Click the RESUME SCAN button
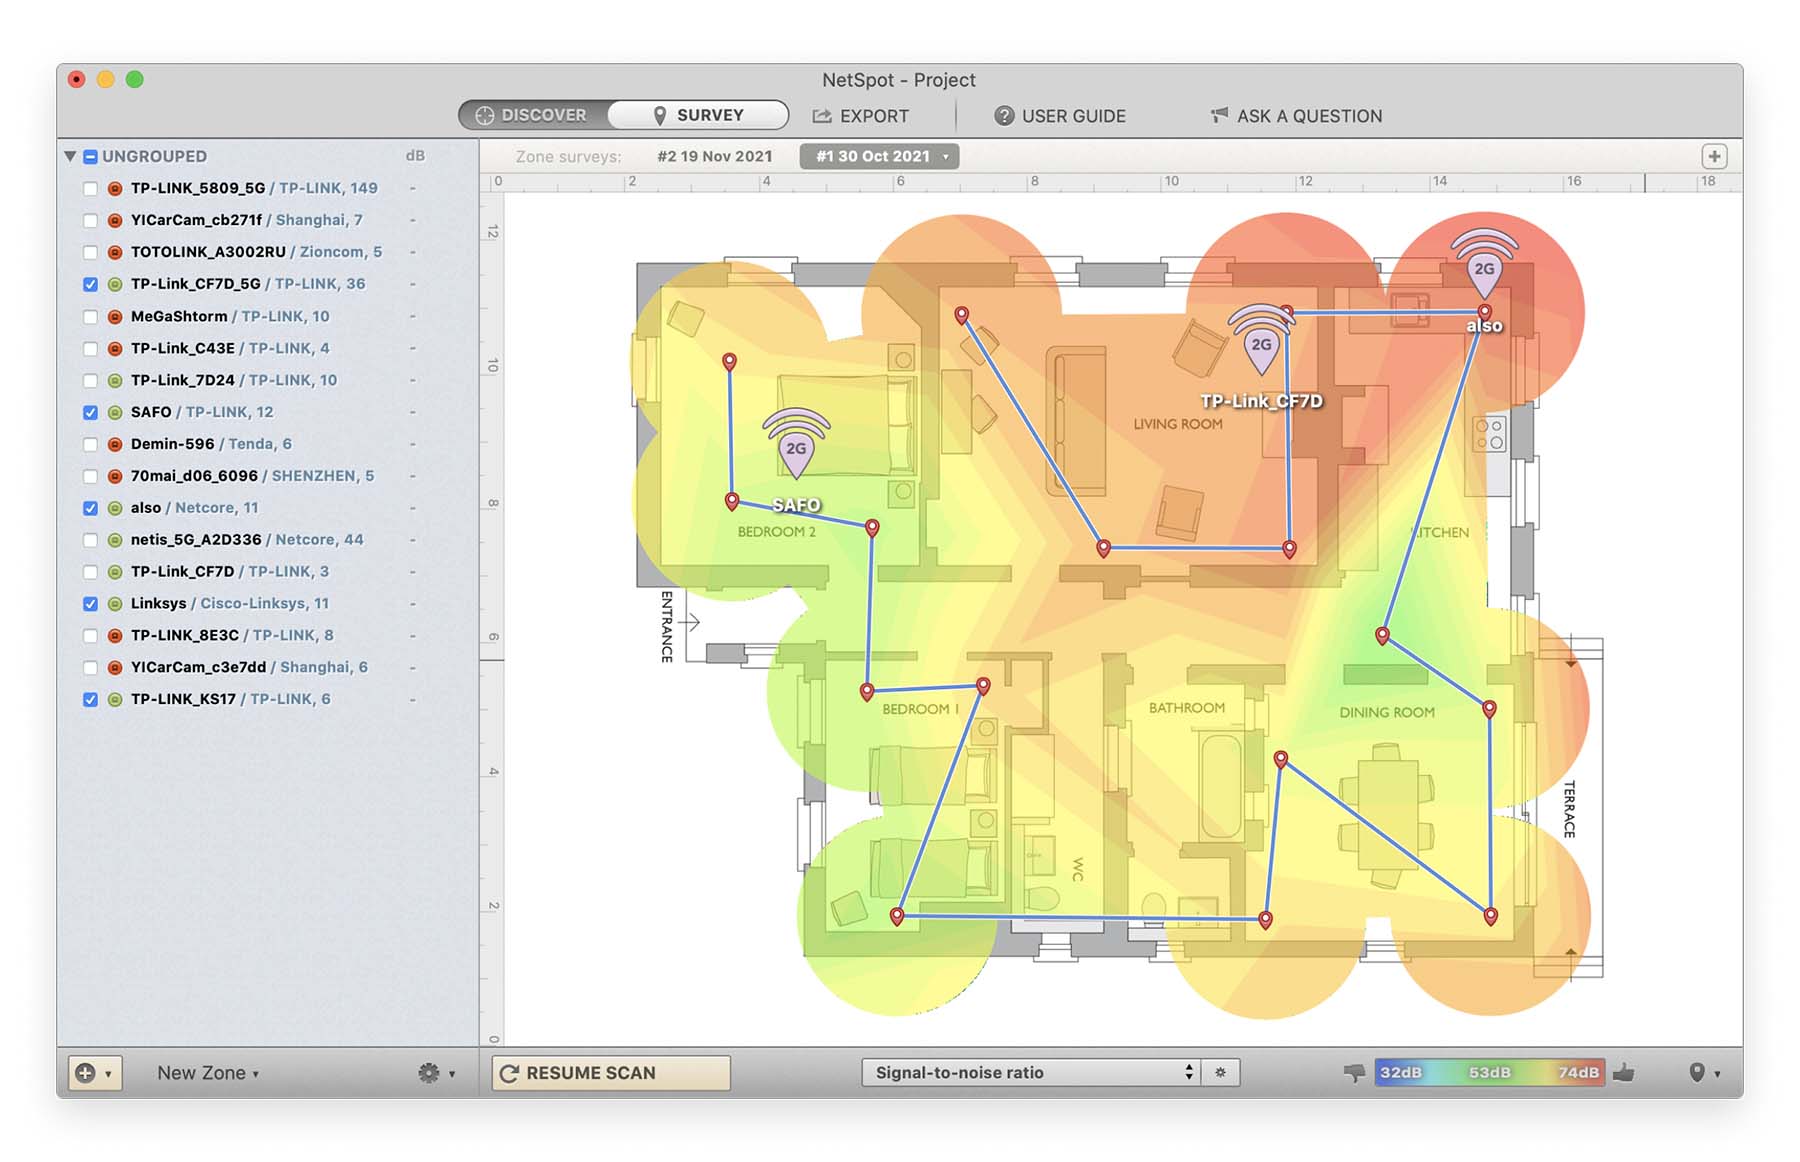The height and width of the screenshot is (1162, 1800). tap(611, 1072)
